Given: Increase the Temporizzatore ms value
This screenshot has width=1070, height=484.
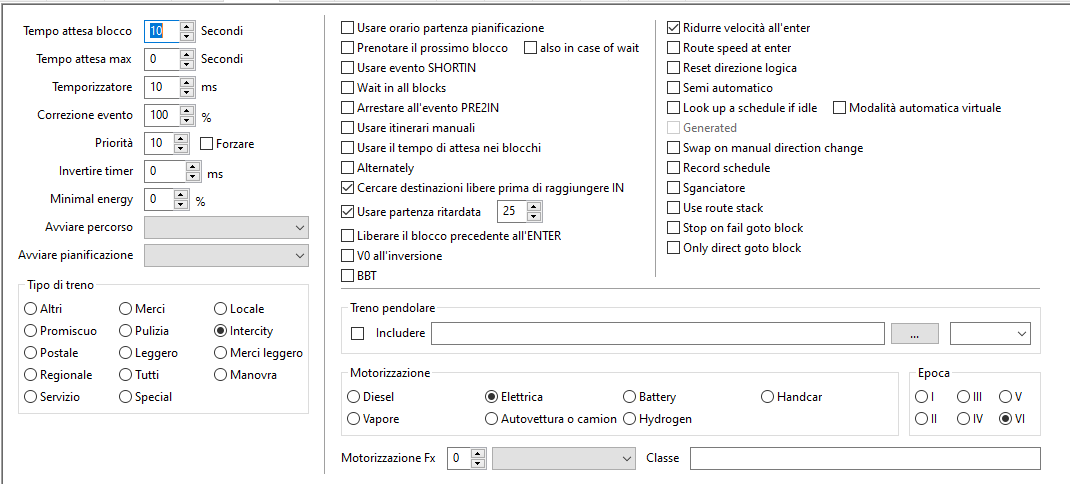Looking at the screenshot, I should 187,82.
